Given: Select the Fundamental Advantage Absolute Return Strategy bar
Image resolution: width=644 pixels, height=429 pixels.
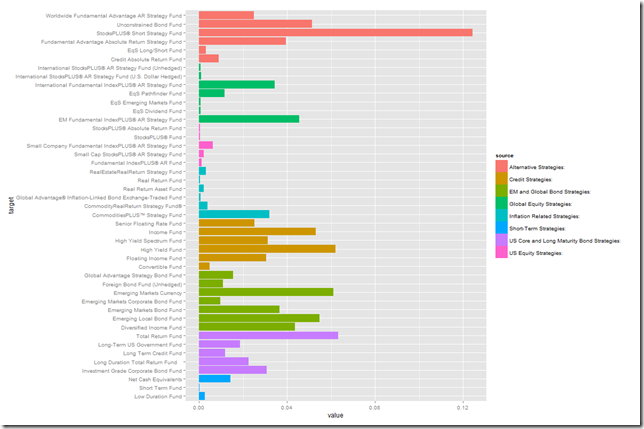Looking at the screenshot, I should click(x=242, y=41).
